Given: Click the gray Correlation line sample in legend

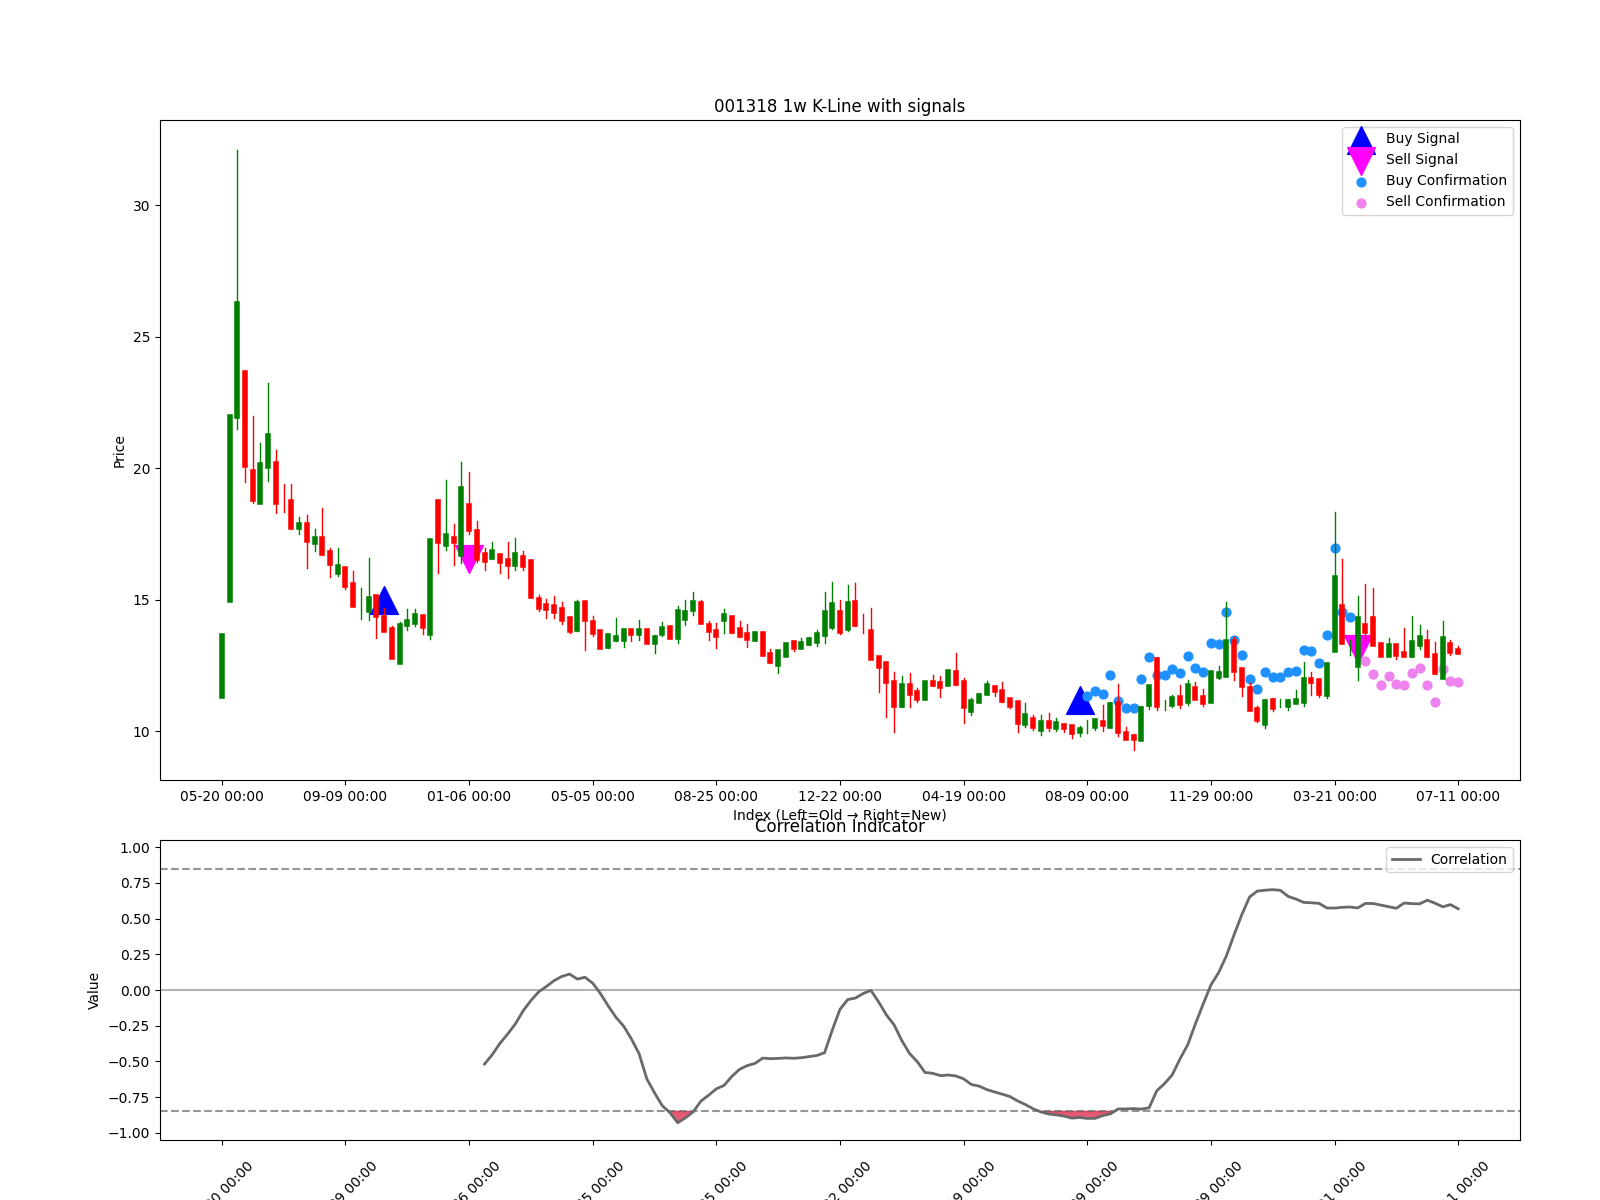Looking at the screenshot, I should (x=1406, y=860).
